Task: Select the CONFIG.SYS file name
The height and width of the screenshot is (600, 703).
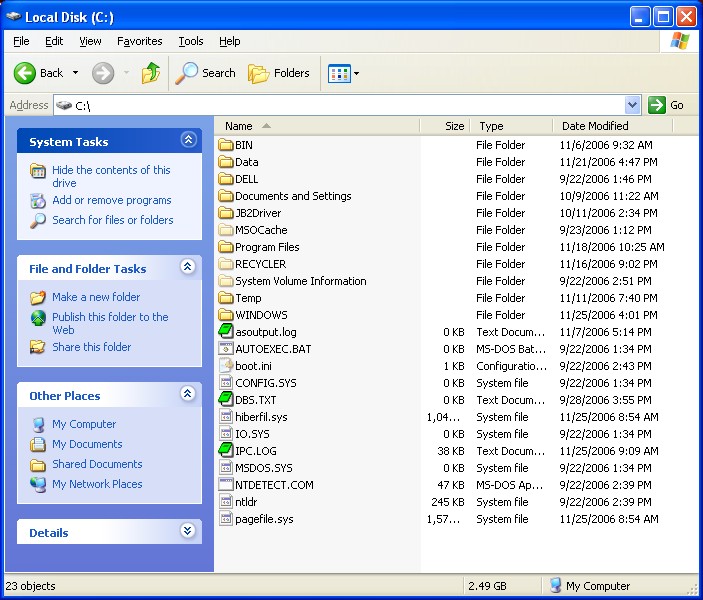Action: tap(266, 383)
